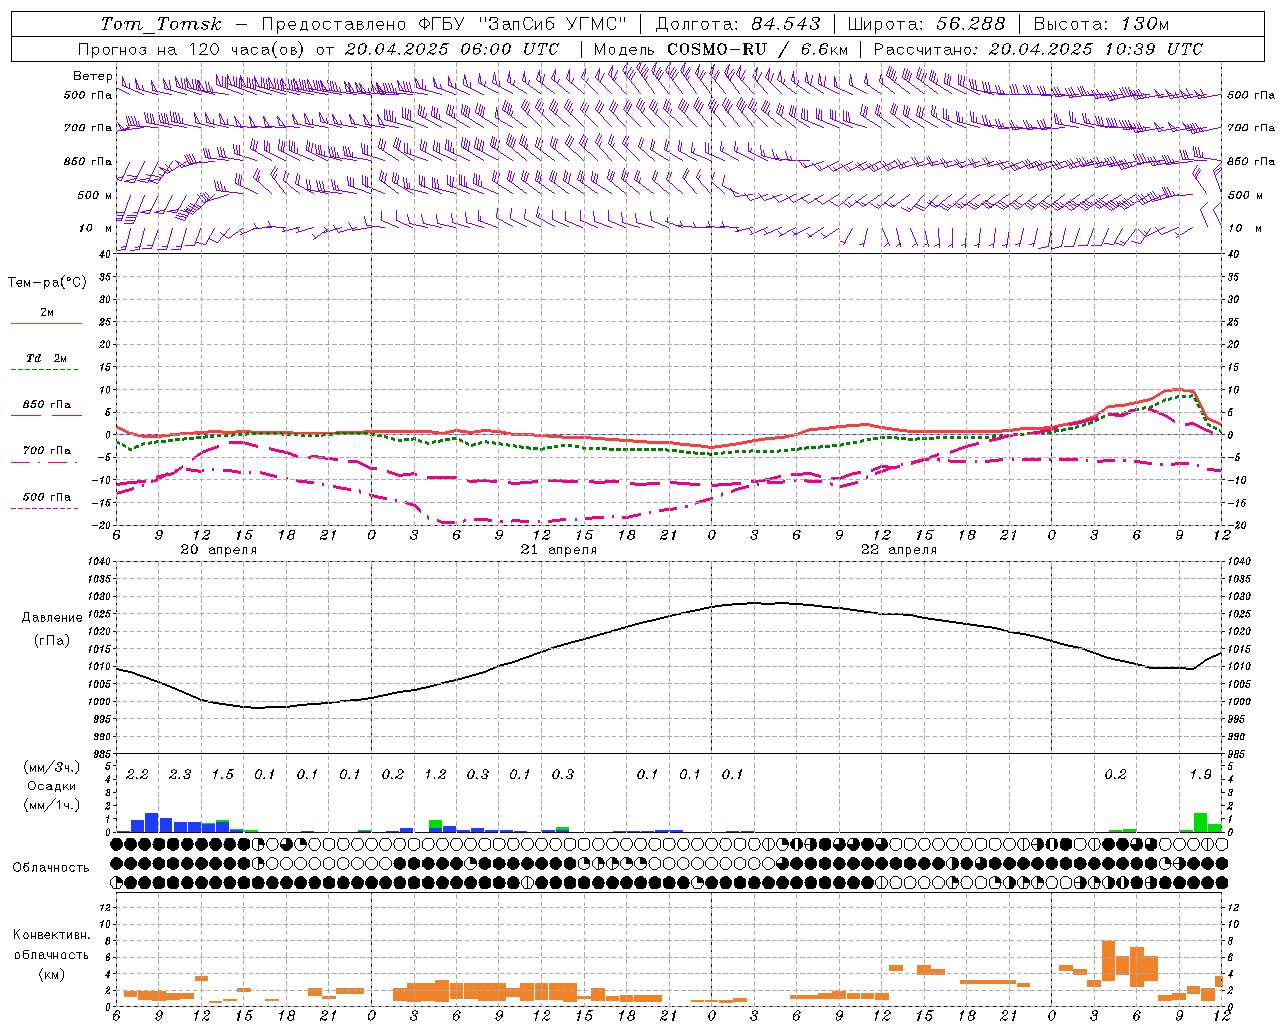Screen dimensions: 1280x1024
Task: Click the (мм/1ч.) precipitation unit label
Action: 52,804
